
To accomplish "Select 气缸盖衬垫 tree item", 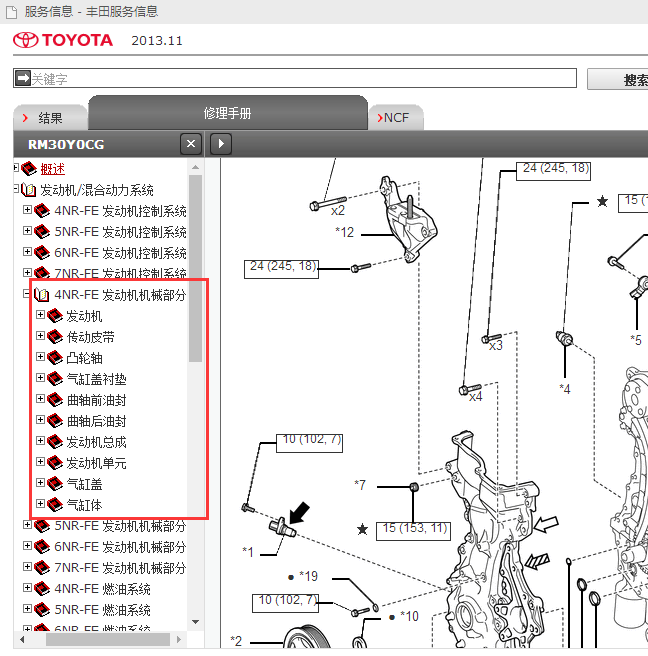I will click(x=96, y=379).
